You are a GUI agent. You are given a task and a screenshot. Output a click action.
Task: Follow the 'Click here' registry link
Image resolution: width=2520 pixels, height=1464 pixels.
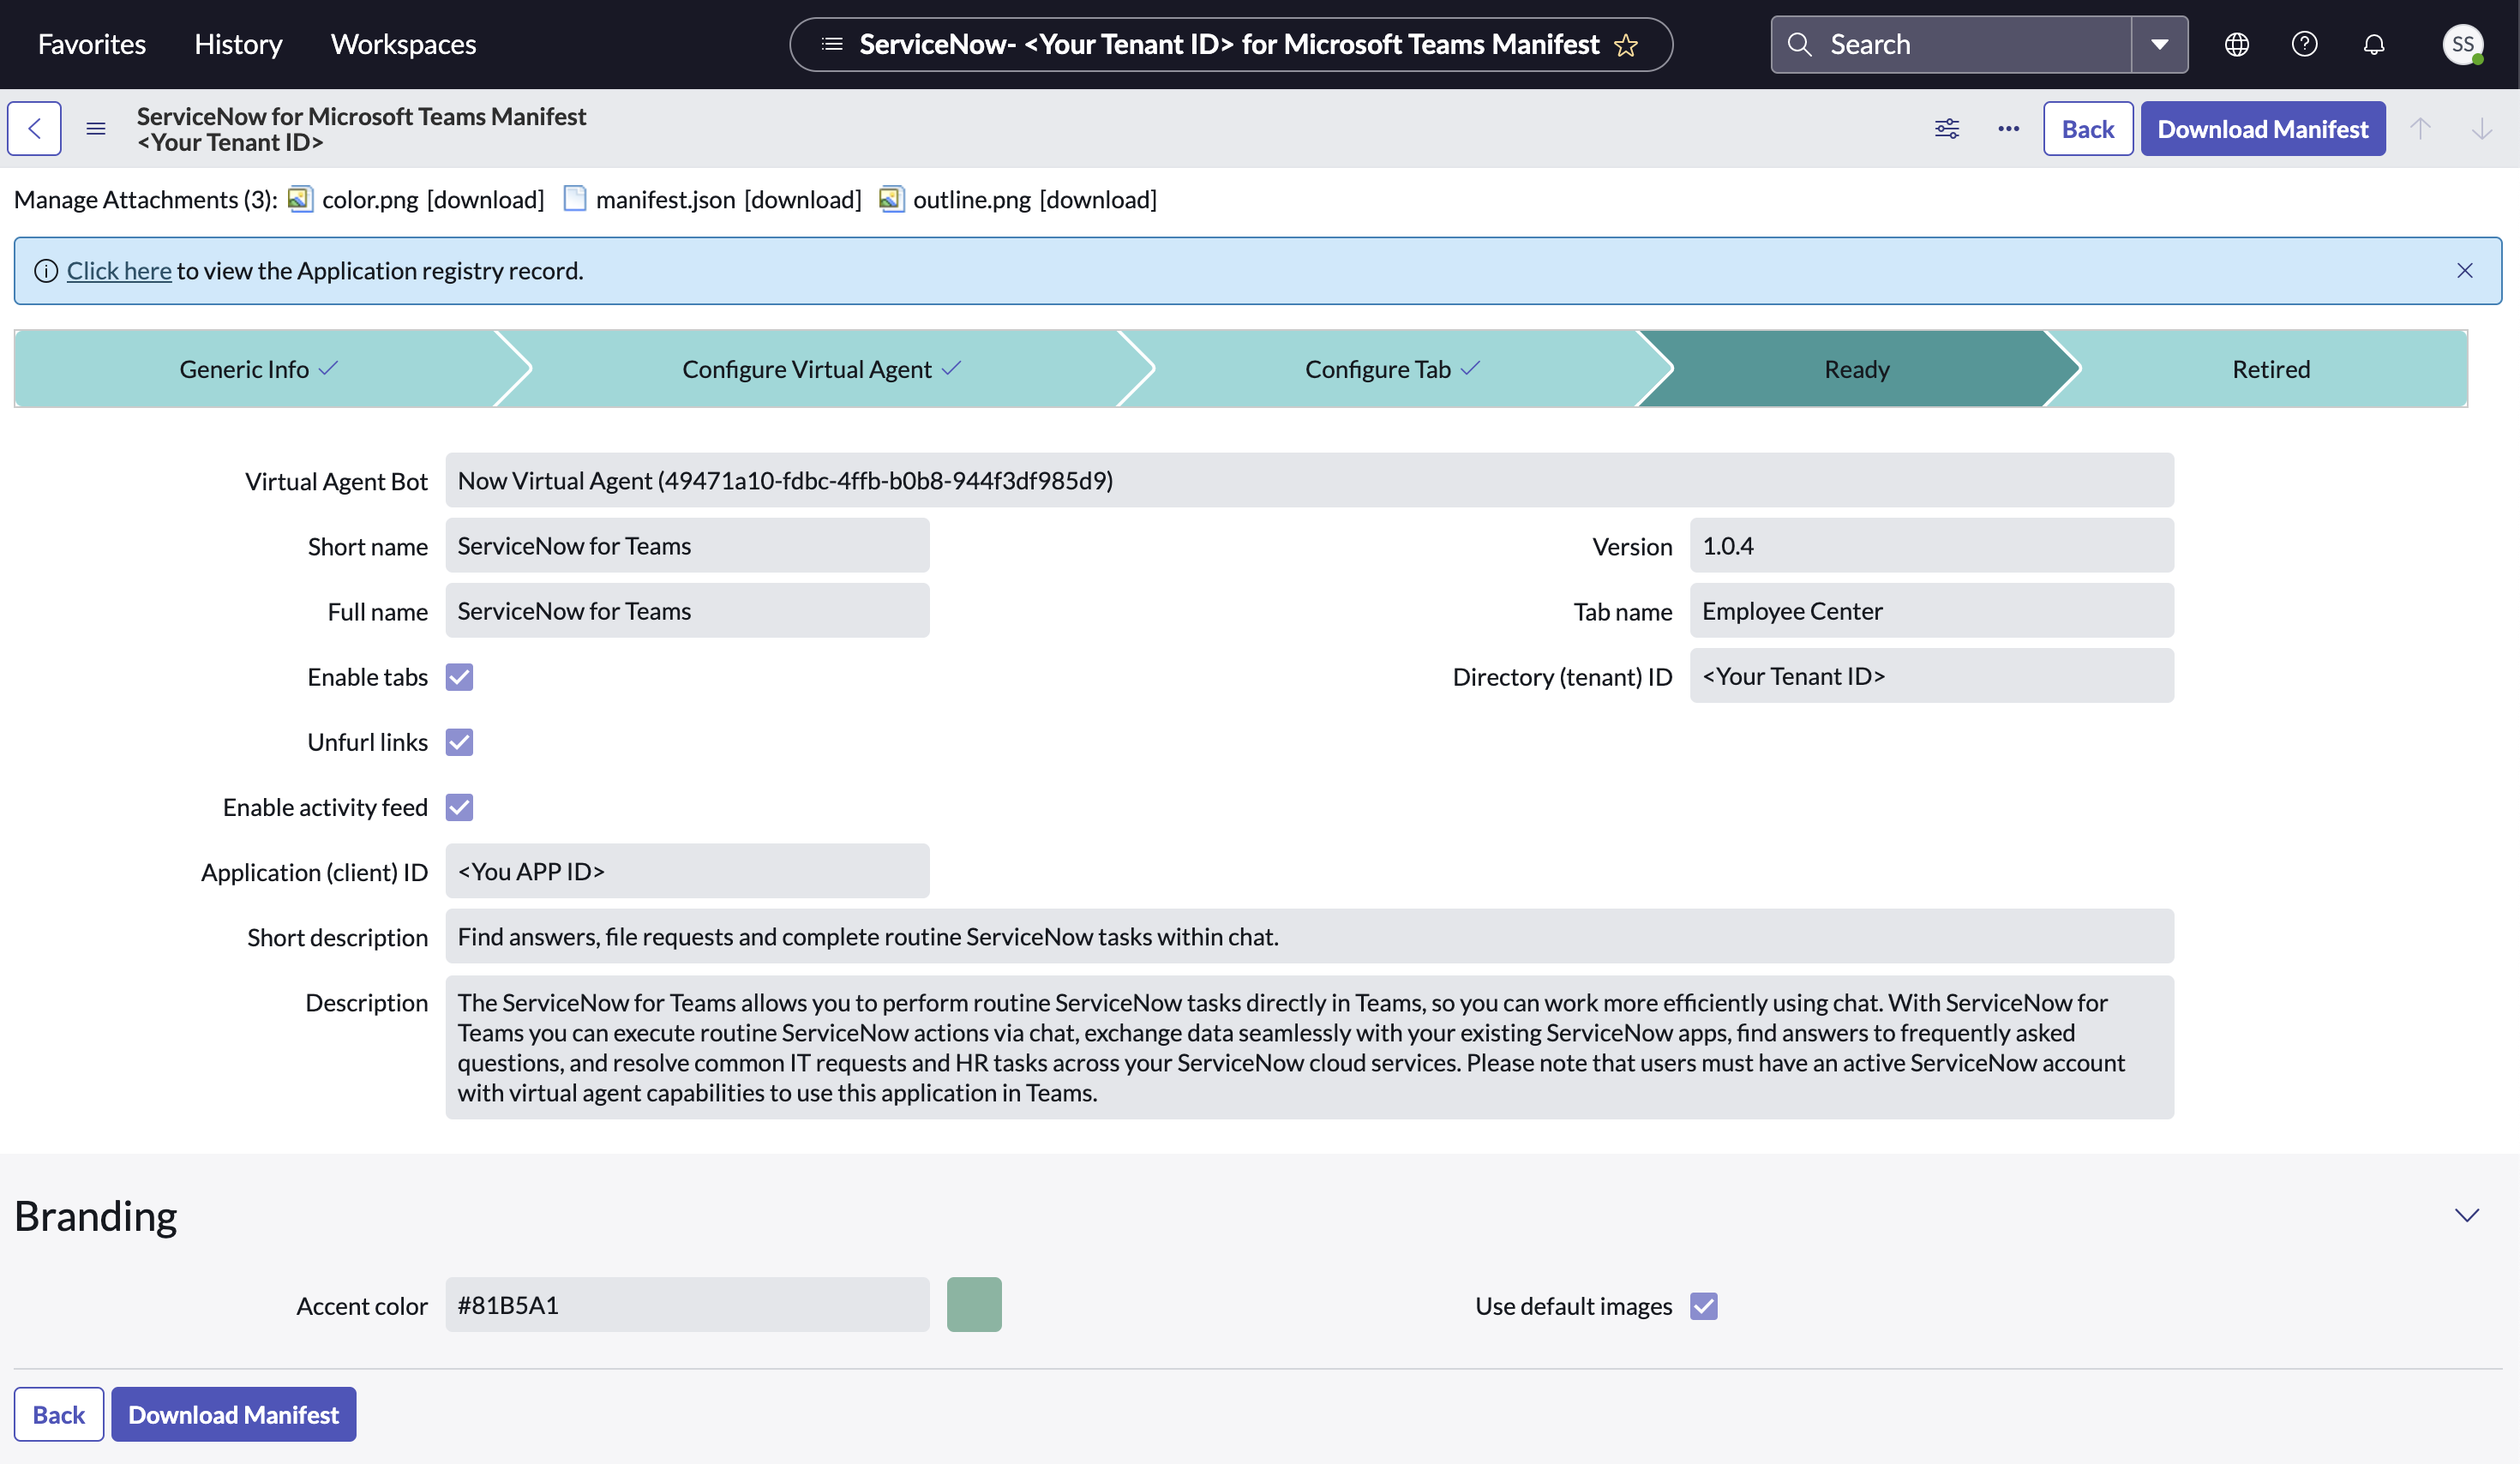point(119,271)
